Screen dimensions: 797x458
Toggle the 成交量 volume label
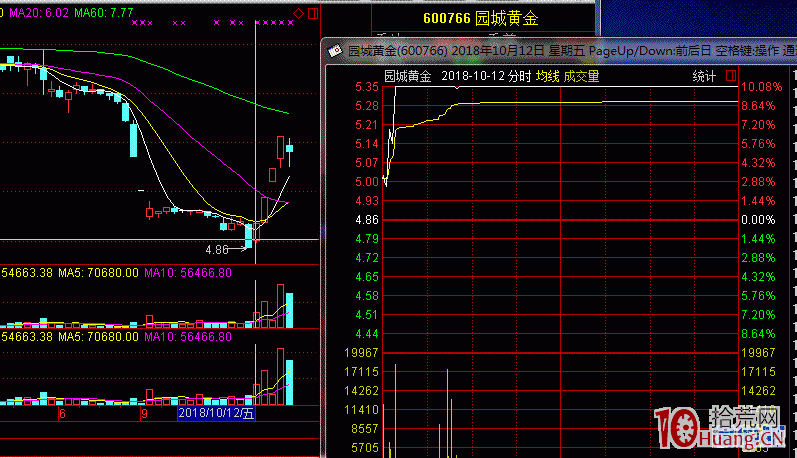581,76
